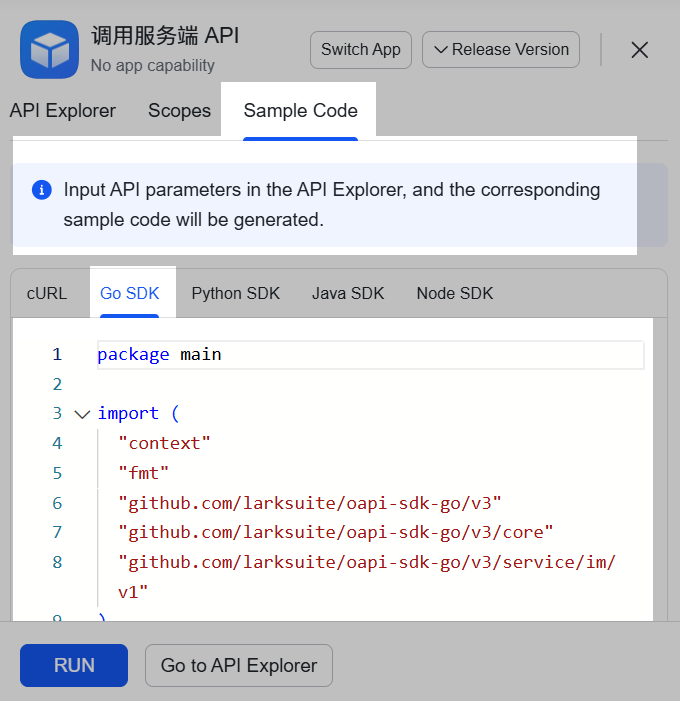Click the Switch App button

tap(361, 50)
